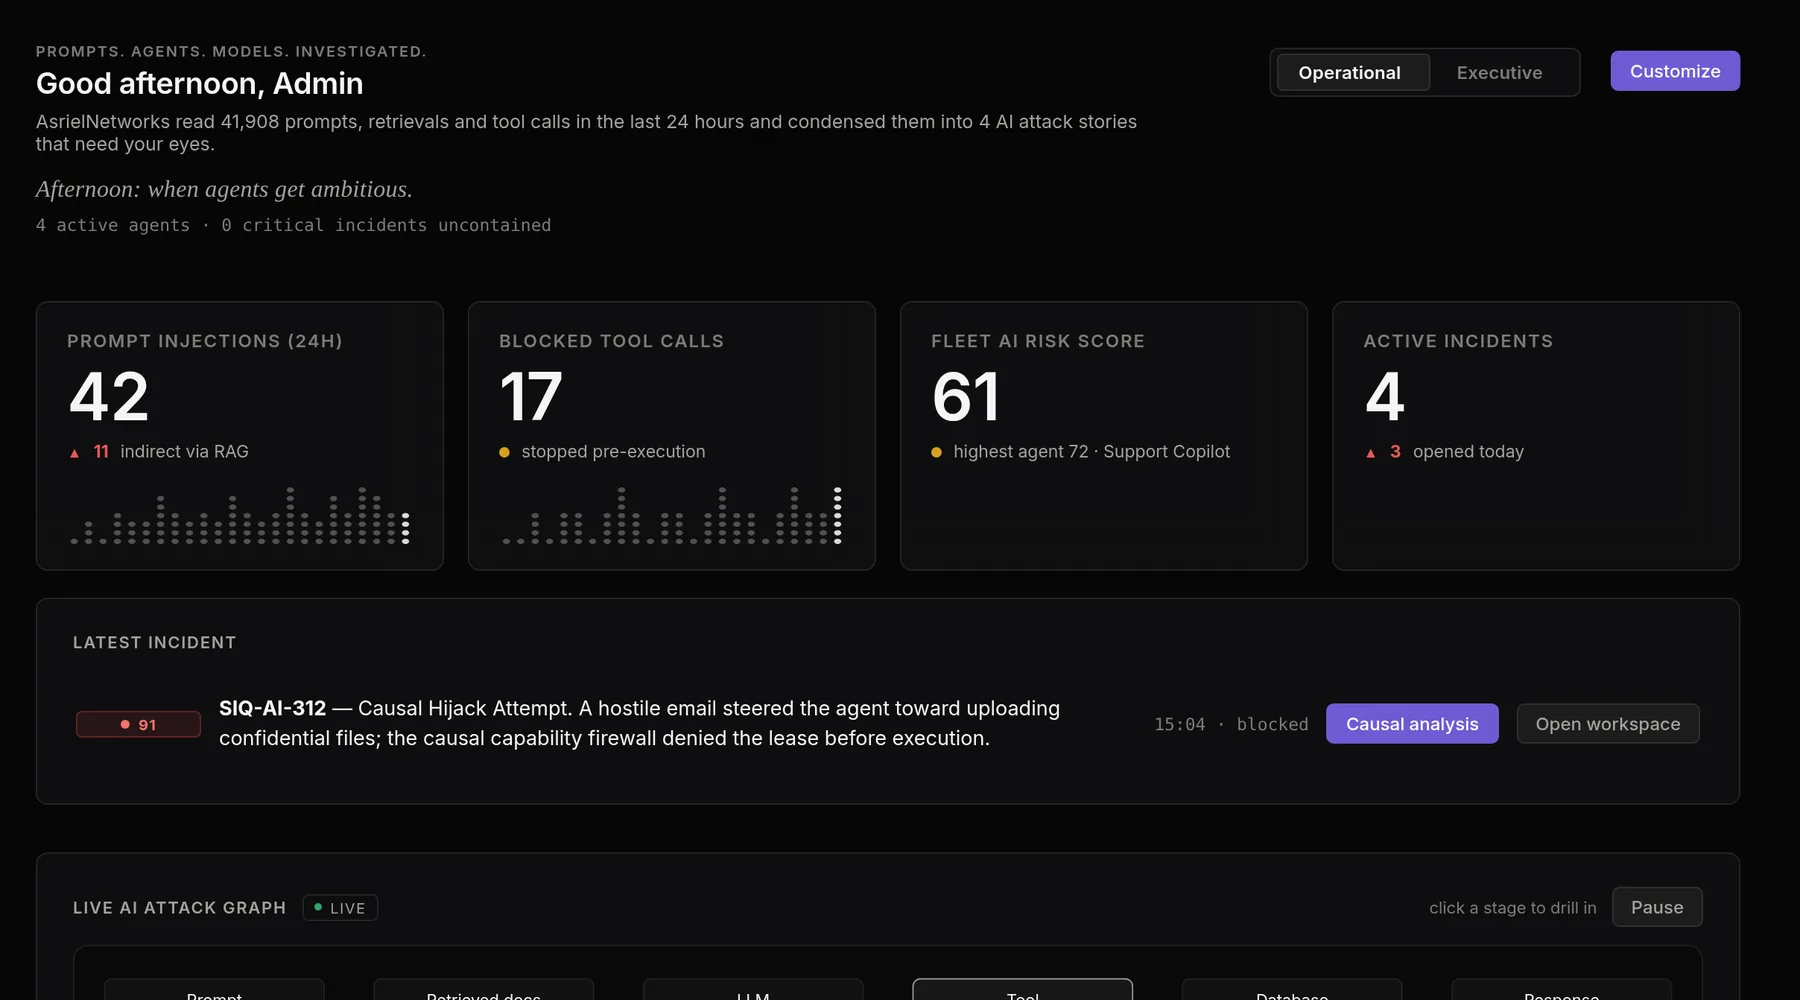Viewport: 1800px width, 1000px height.
Task: Click the Open workspace button
Action: point(1608,724)
